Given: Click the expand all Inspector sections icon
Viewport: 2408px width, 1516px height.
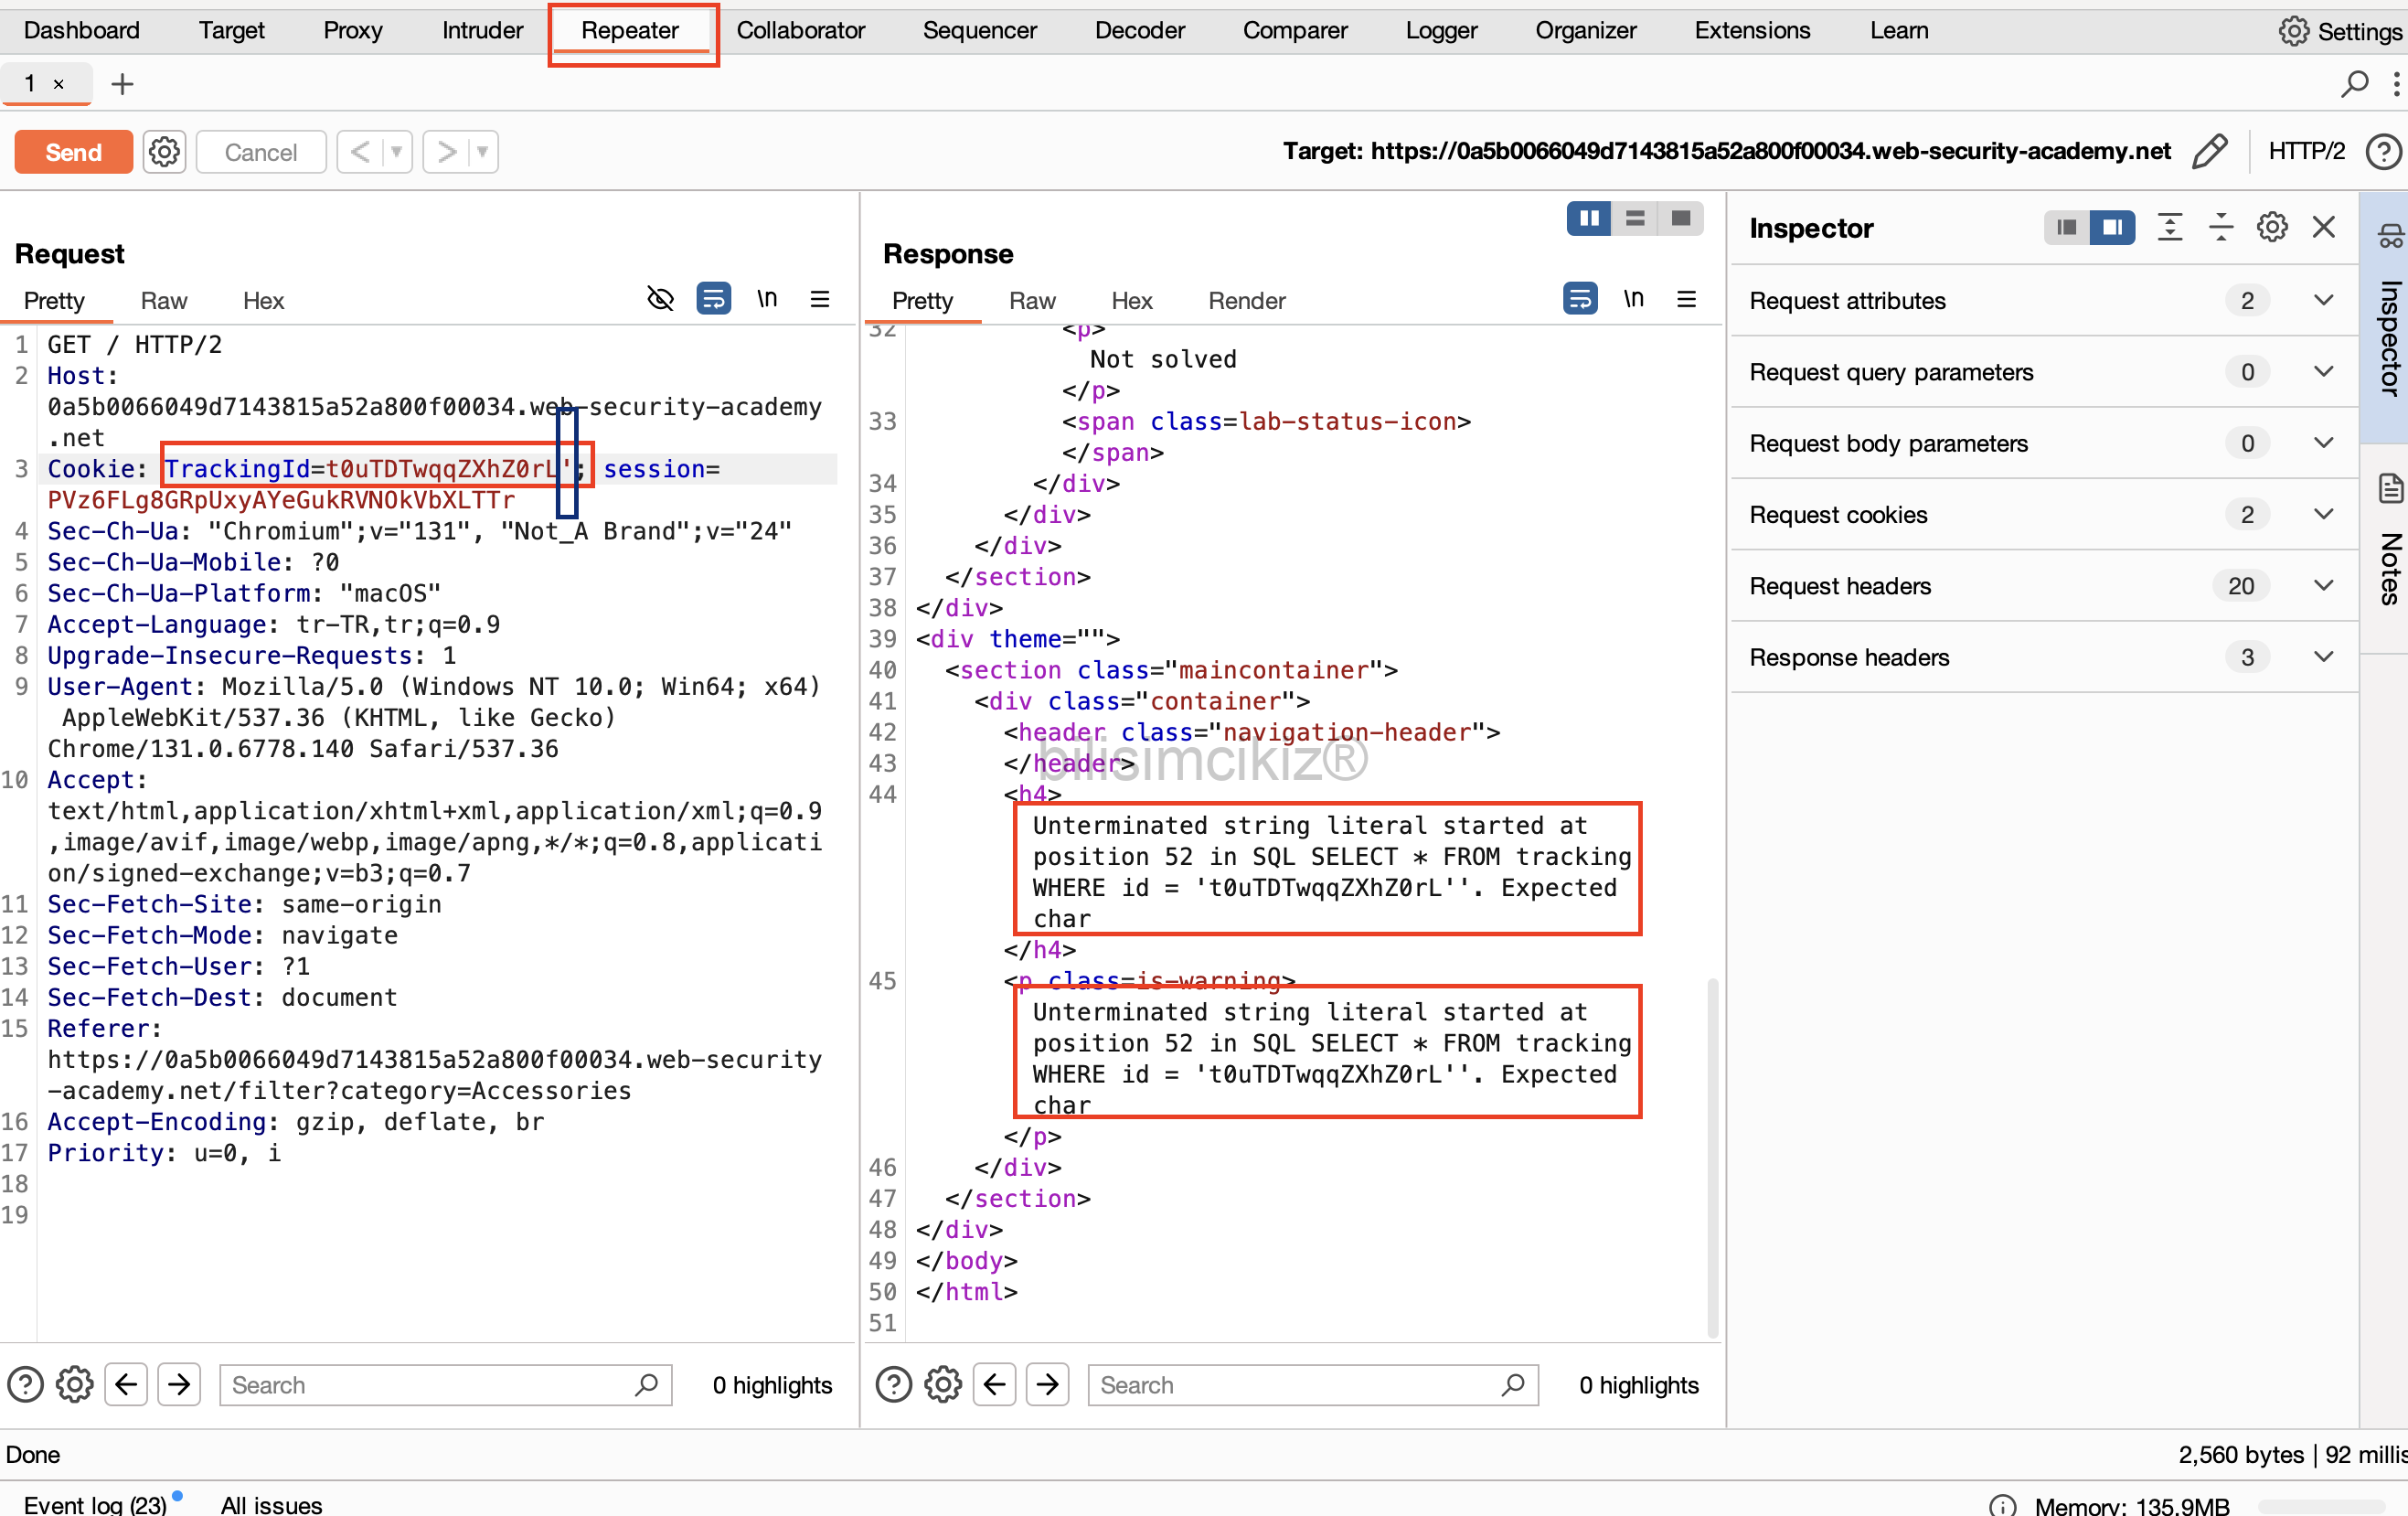Looking at the screenshot, I should tap(2169, 228).
